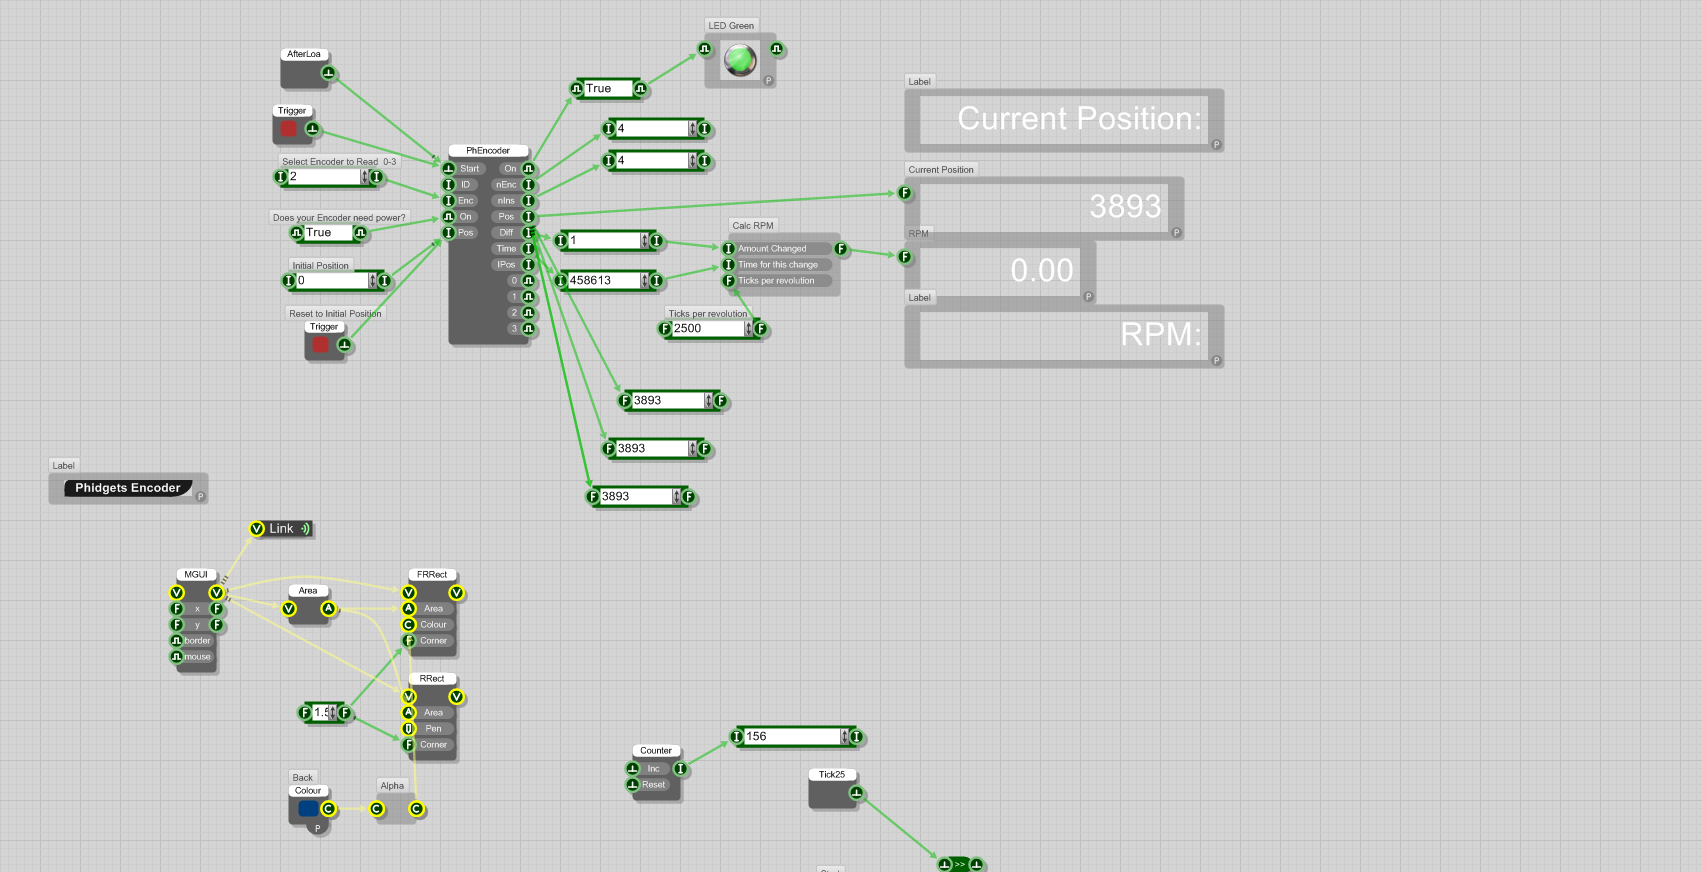This screenshot has width=1702, height=872.
Task: Click the Counter Reset trigger input connector
Action: tap(633, 785)
